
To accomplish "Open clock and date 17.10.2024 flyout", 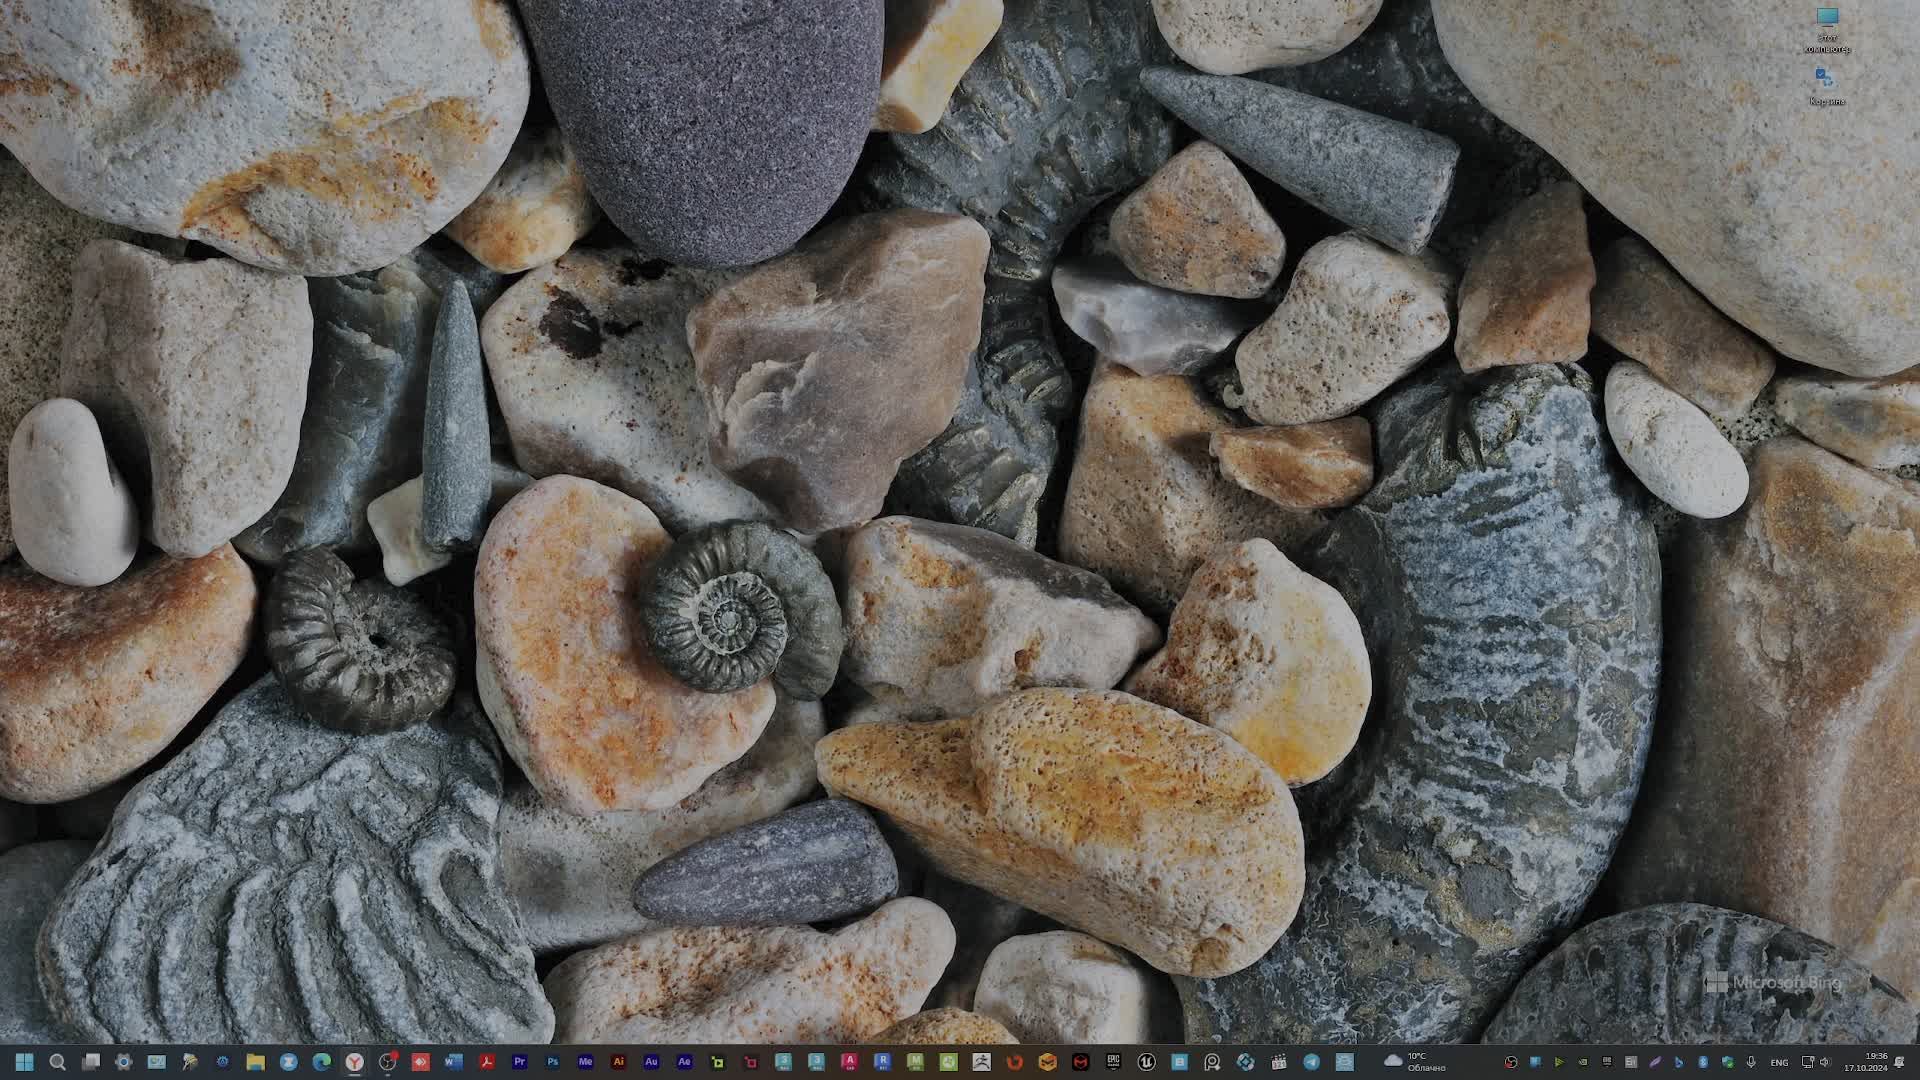I will (1865, 1062).
